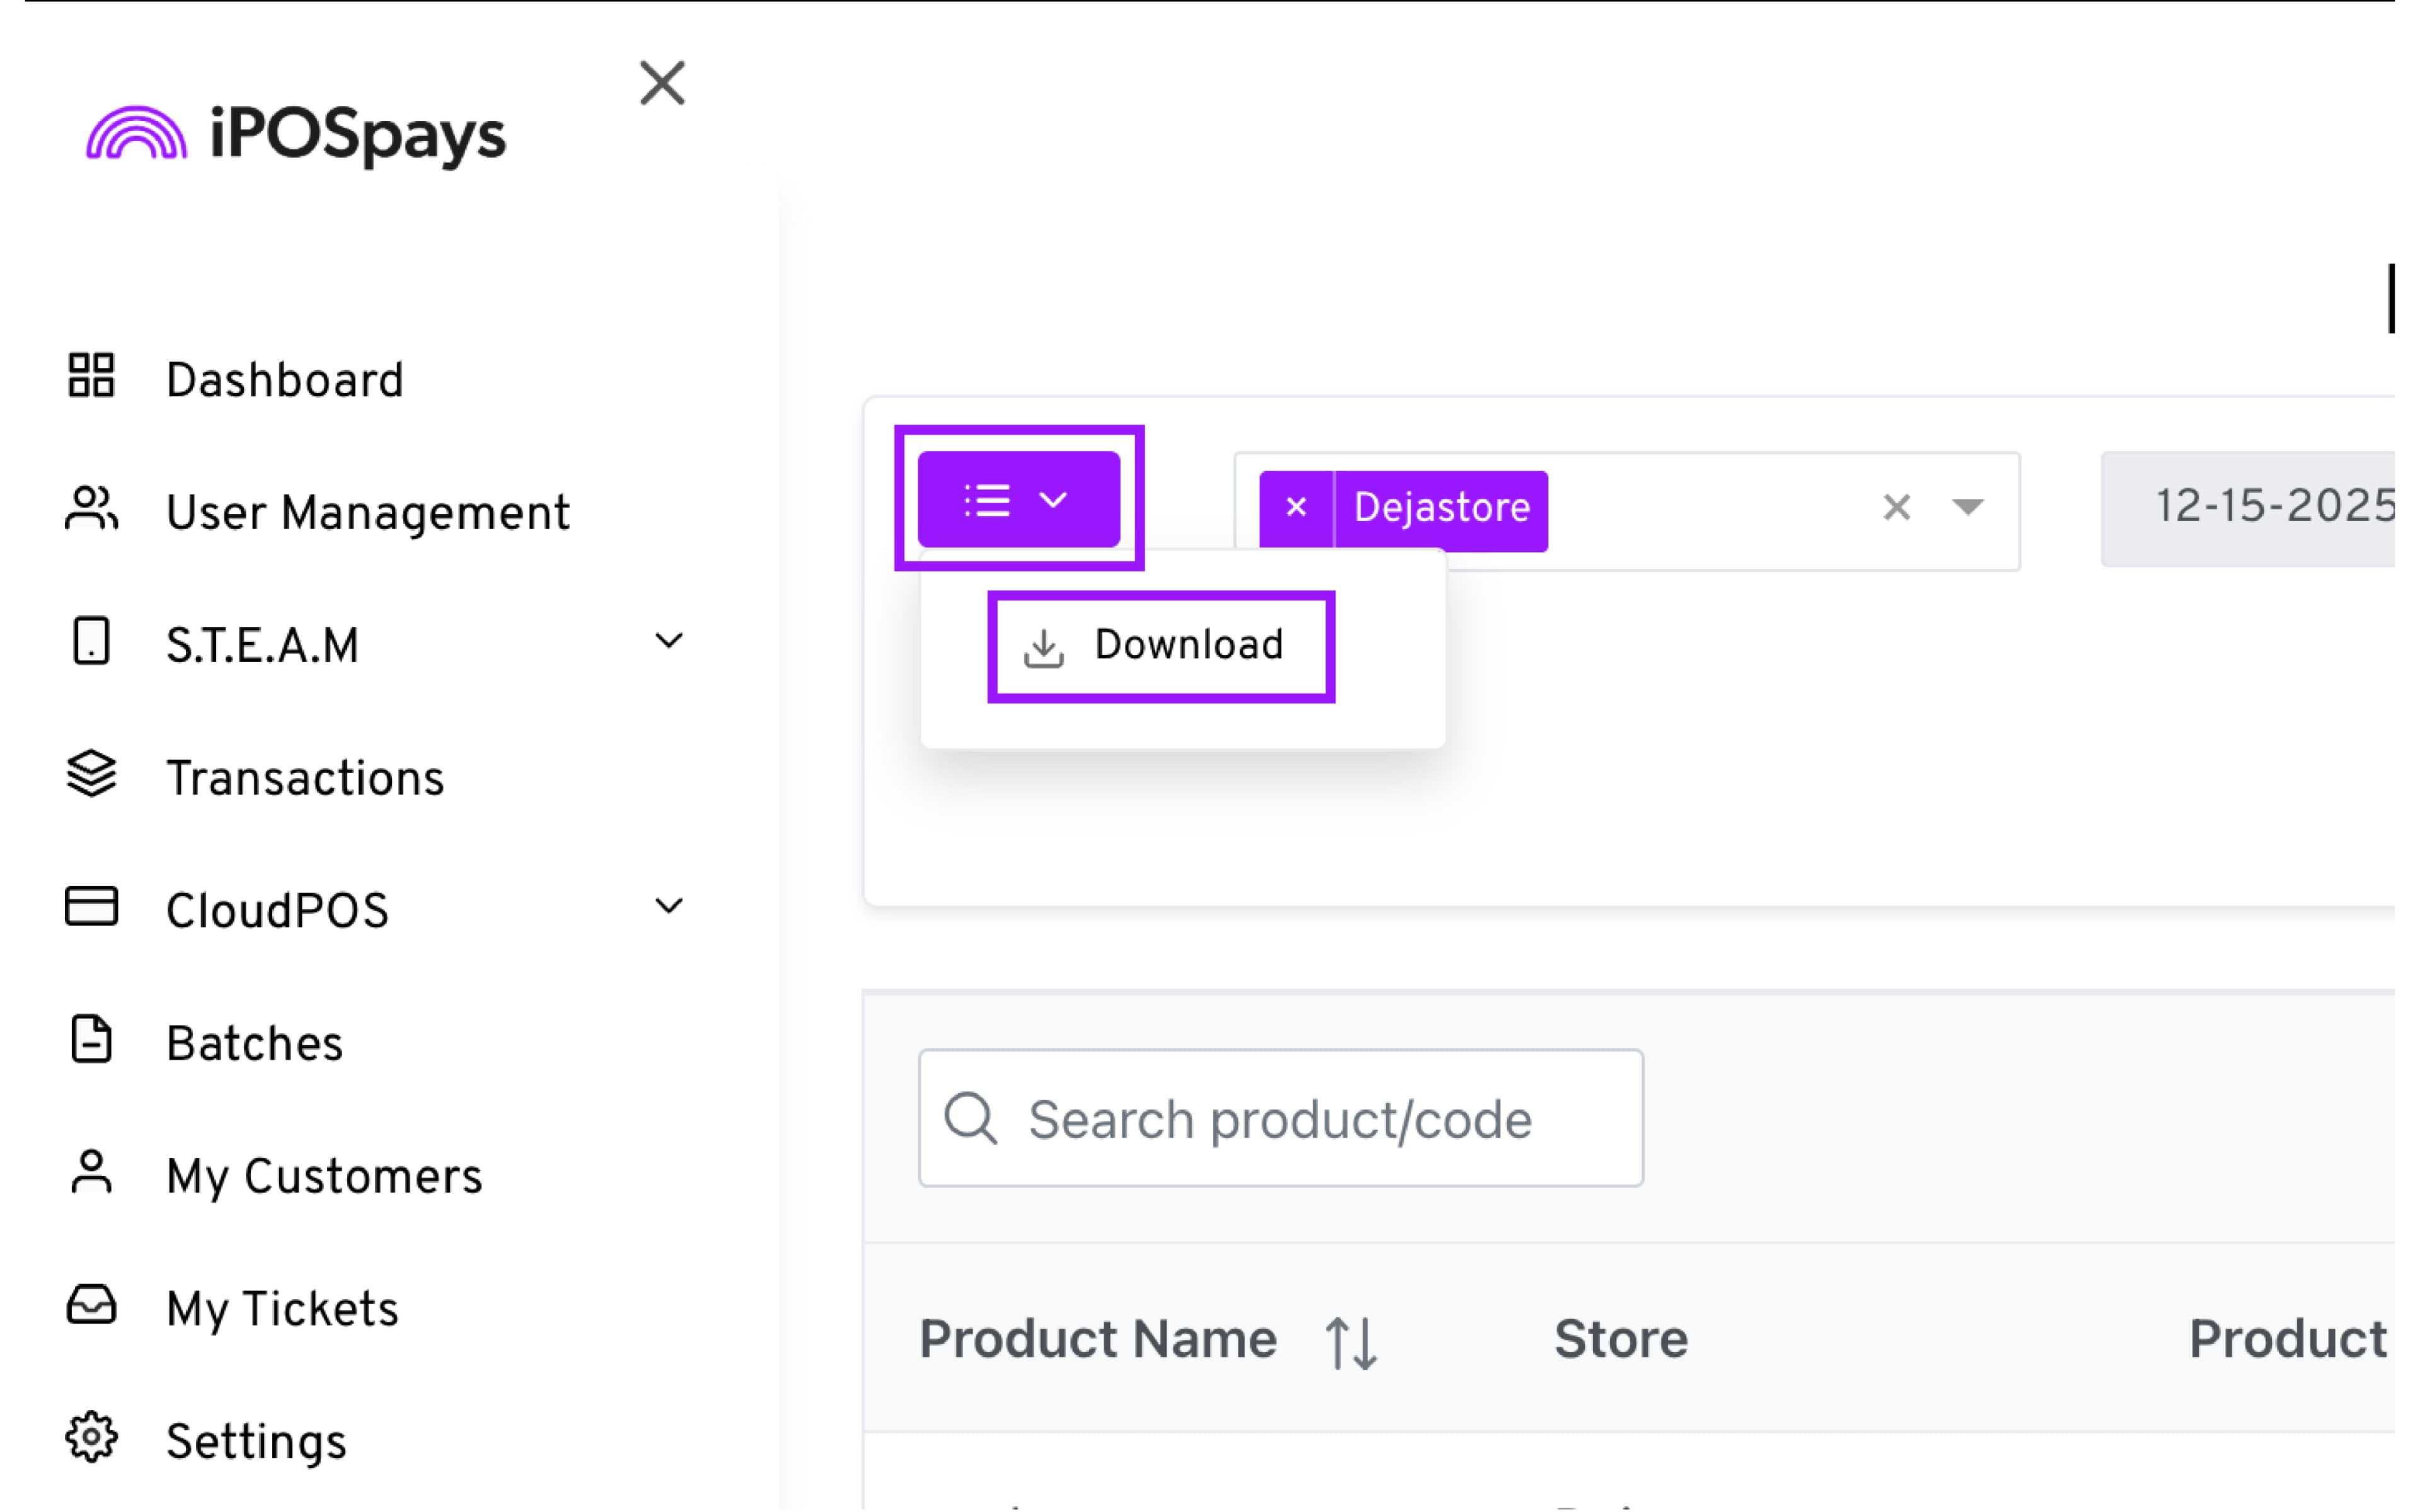
Task: Click the My Tickets inbox icon
Action: [x=91, y=1305]
